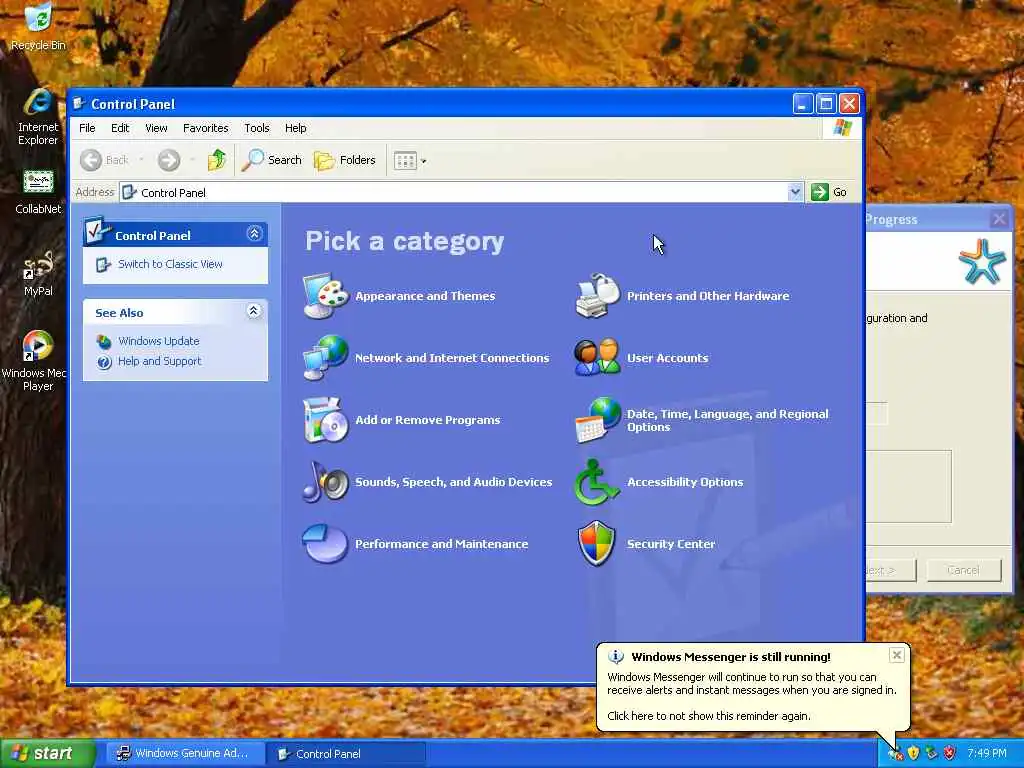1024x768 pixels.
Task: Open CollabNet desktop shortcut
Action: point(38,193)
